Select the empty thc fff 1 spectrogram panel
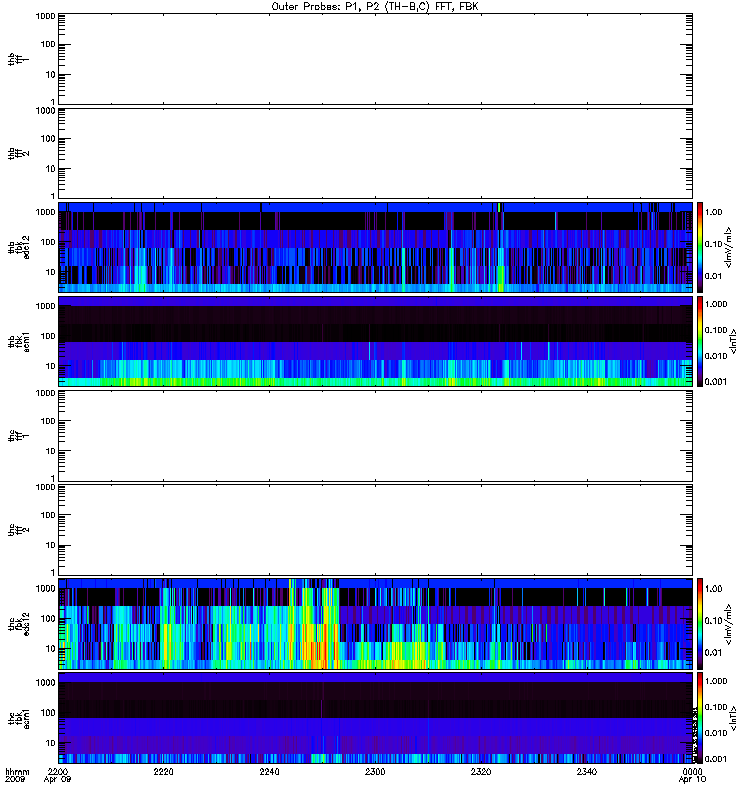The height and width of the screenshot is (800, 750). 375,436
